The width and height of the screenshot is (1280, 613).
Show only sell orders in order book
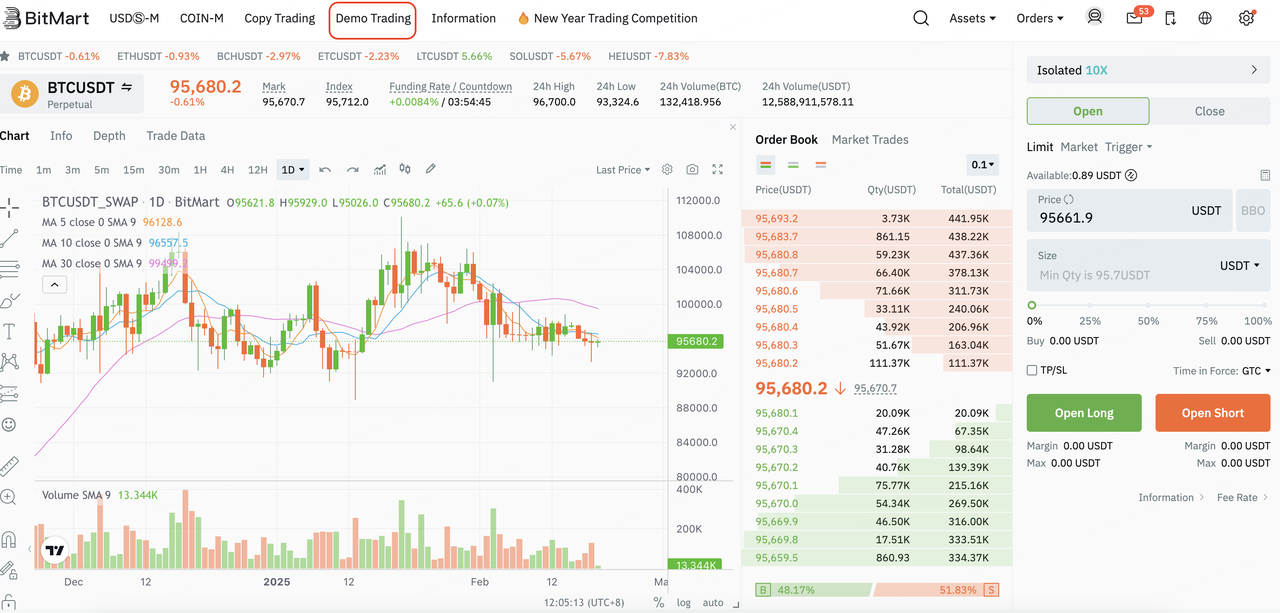[x=820, y=165]
